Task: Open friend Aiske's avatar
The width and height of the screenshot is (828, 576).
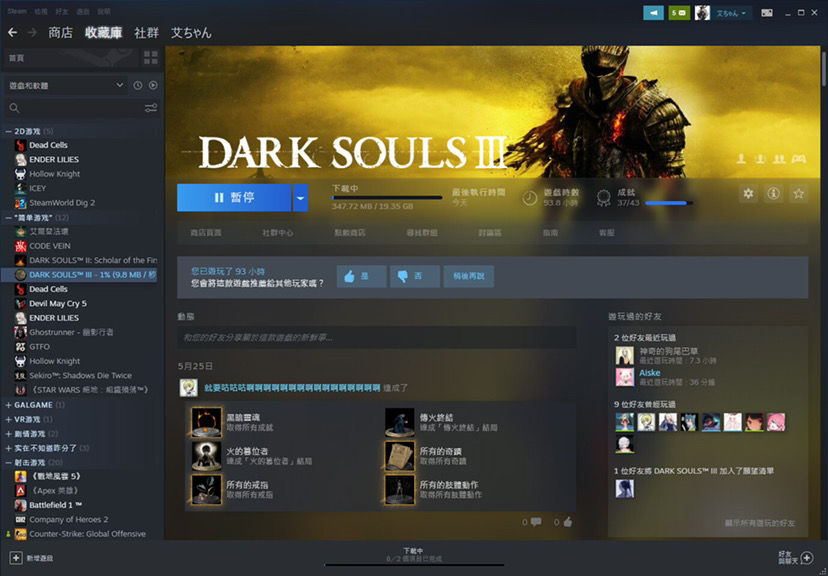Action: click(625, 377)
